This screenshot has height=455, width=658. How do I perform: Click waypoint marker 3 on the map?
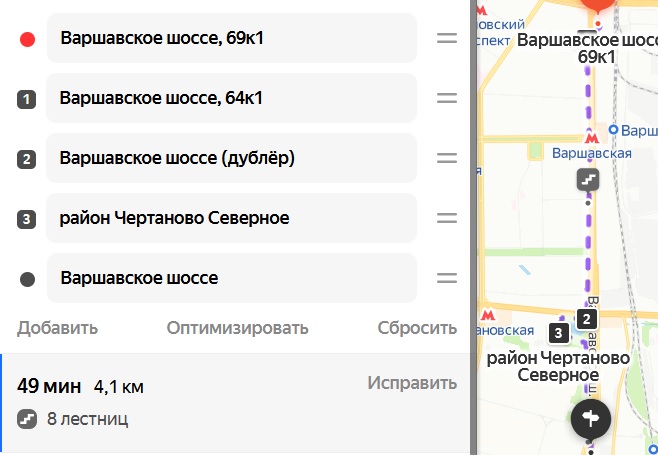[559, 333]
